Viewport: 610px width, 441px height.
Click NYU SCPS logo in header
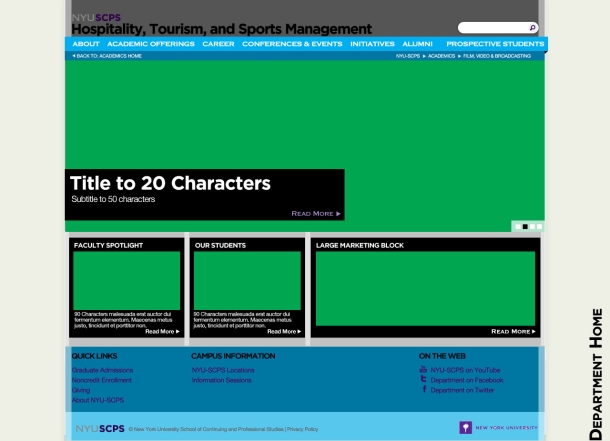(96, 18)
